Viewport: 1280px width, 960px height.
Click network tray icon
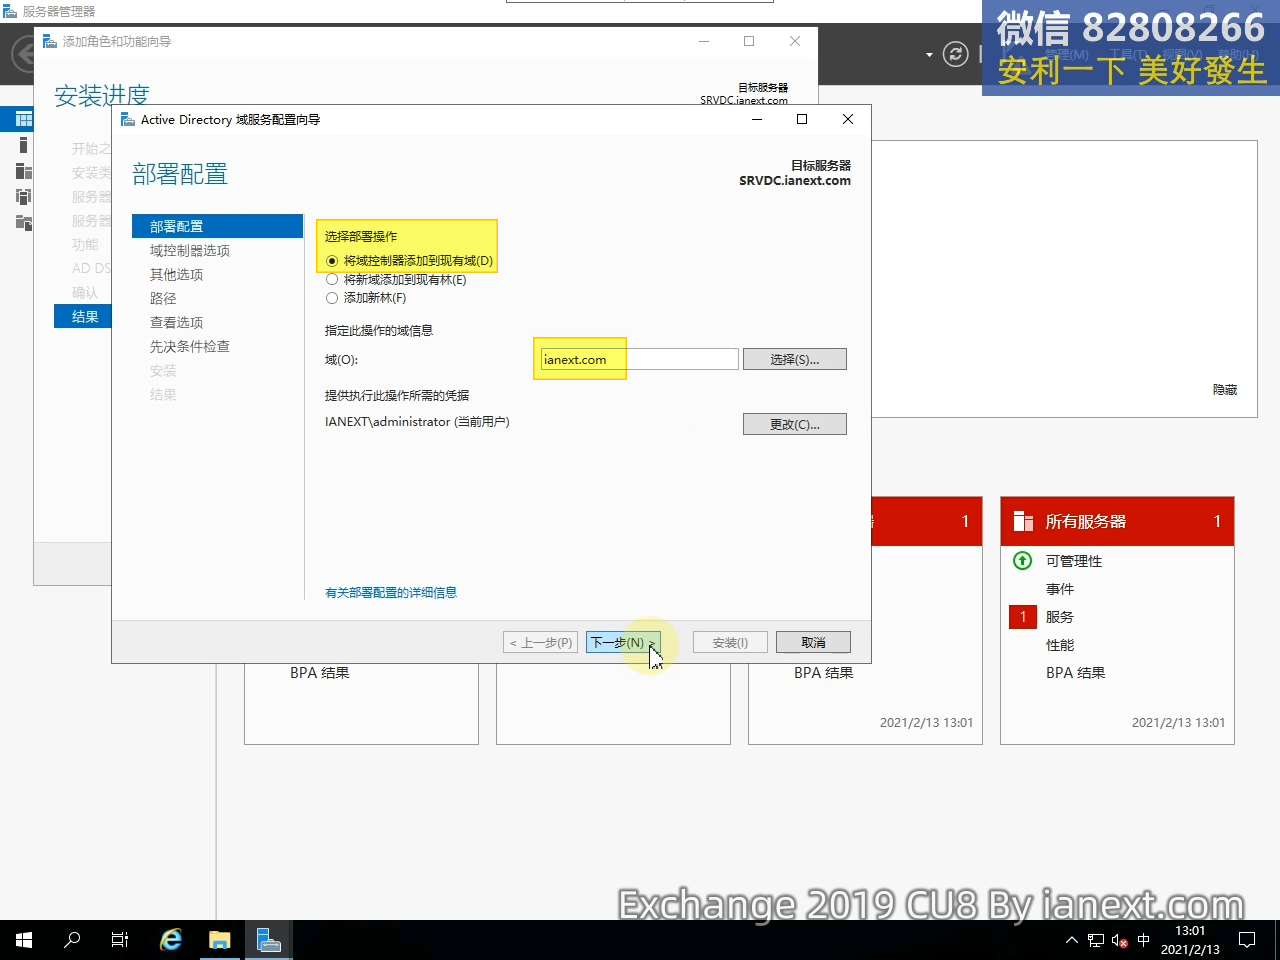click(x=1096, y=940)
